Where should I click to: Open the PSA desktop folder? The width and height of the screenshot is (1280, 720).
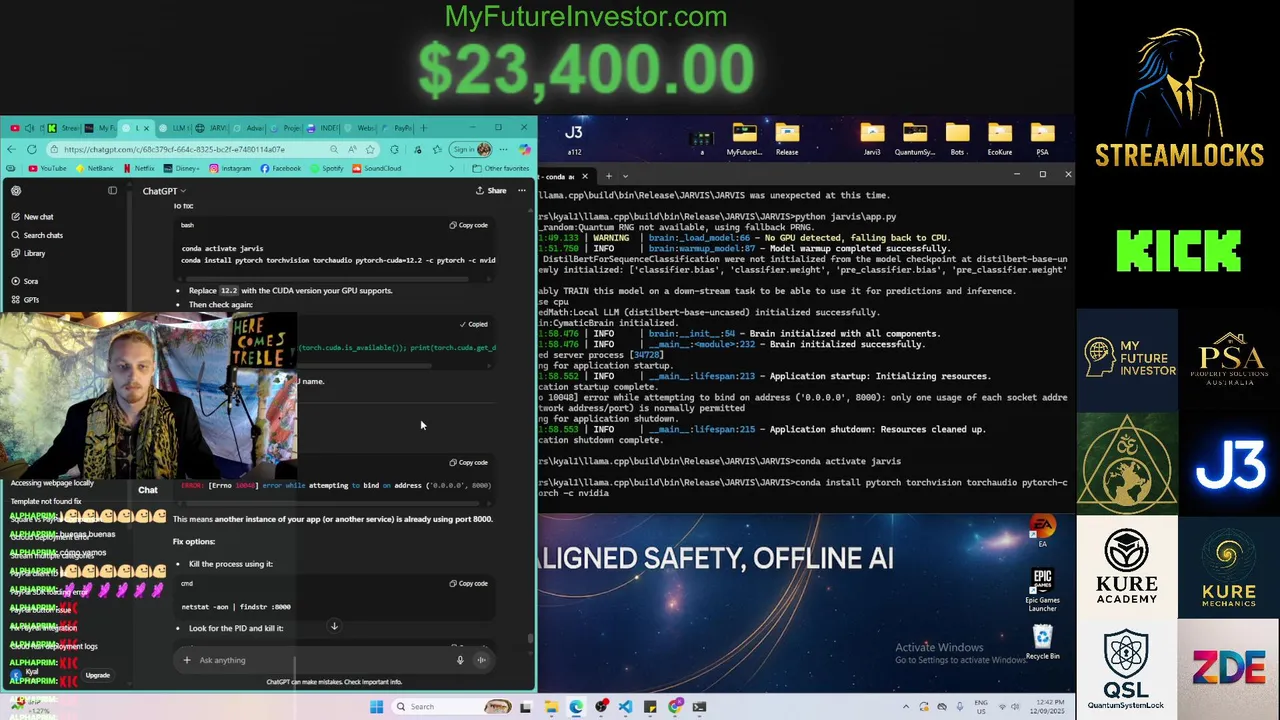tap(1042, 139)
